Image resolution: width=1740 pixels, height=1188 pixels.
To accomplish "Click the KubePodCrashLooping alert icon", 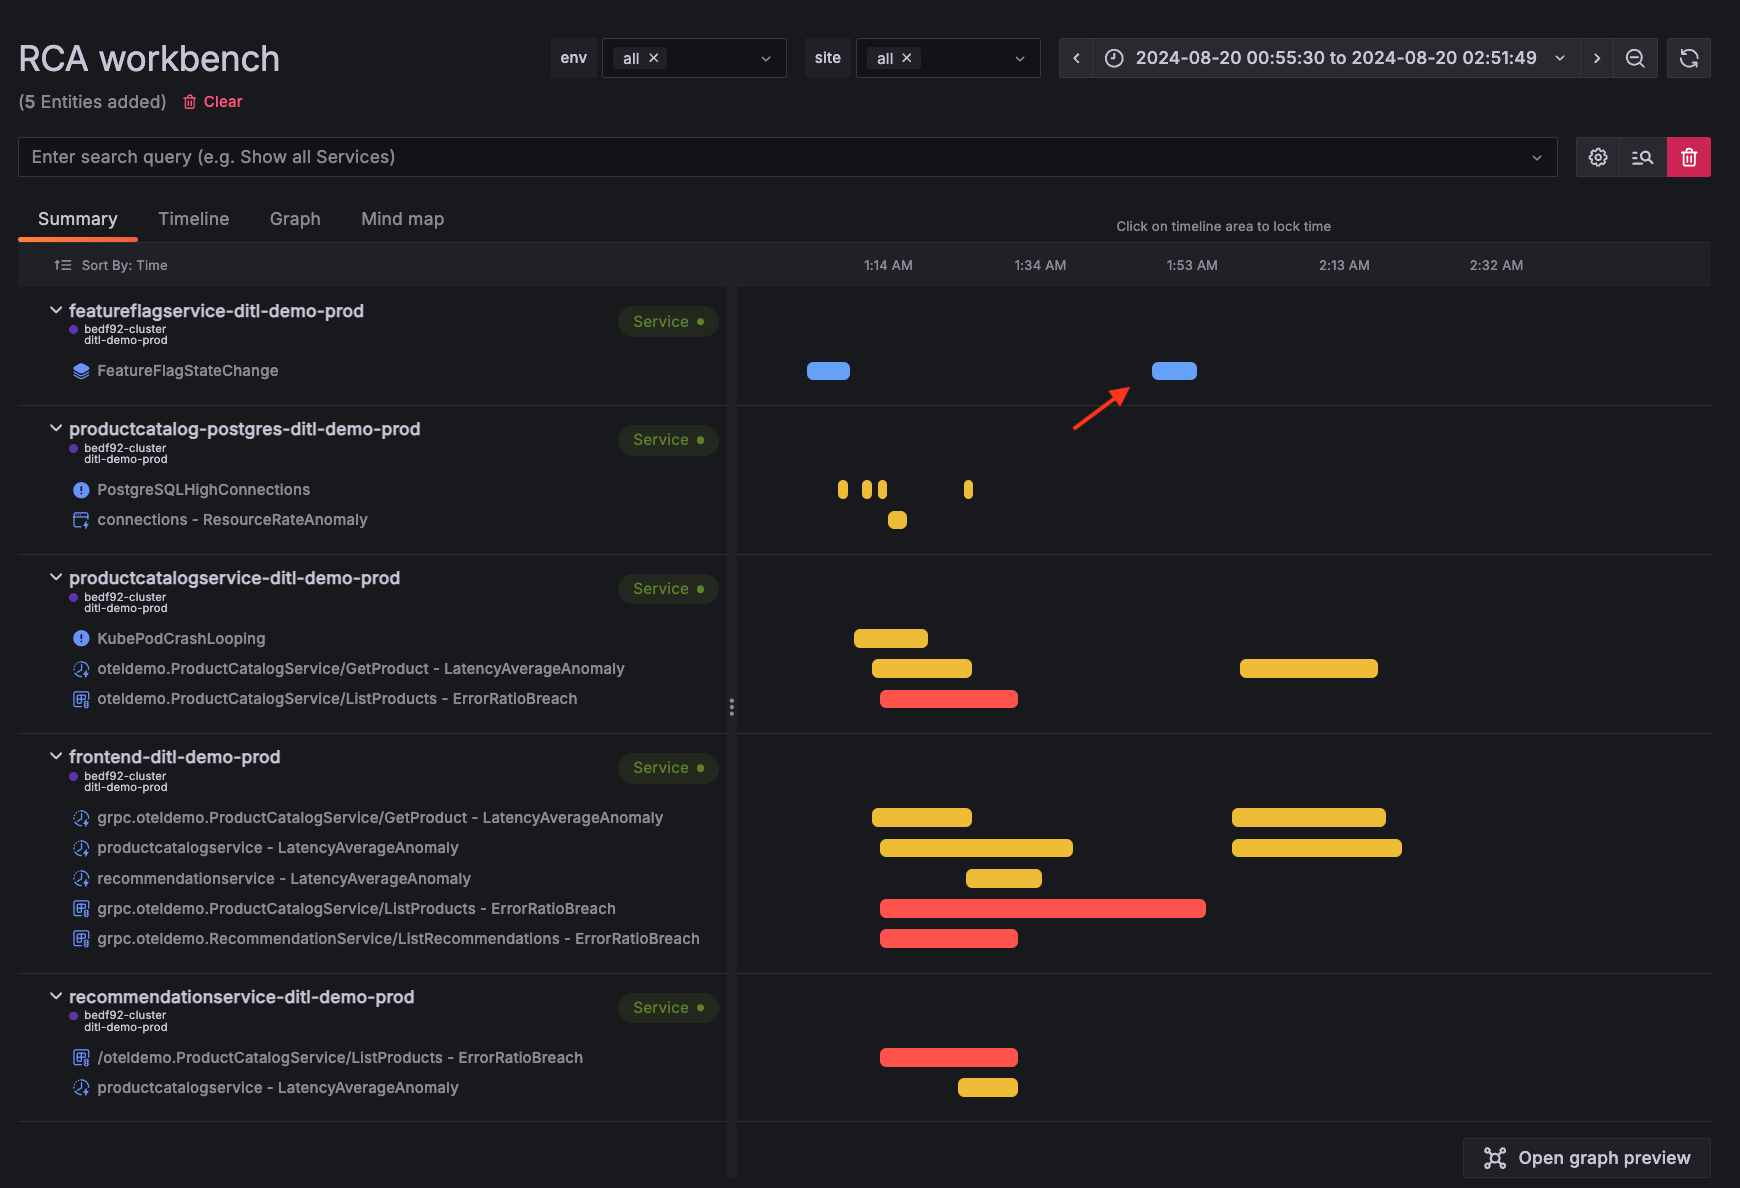I will pos(80,638).
